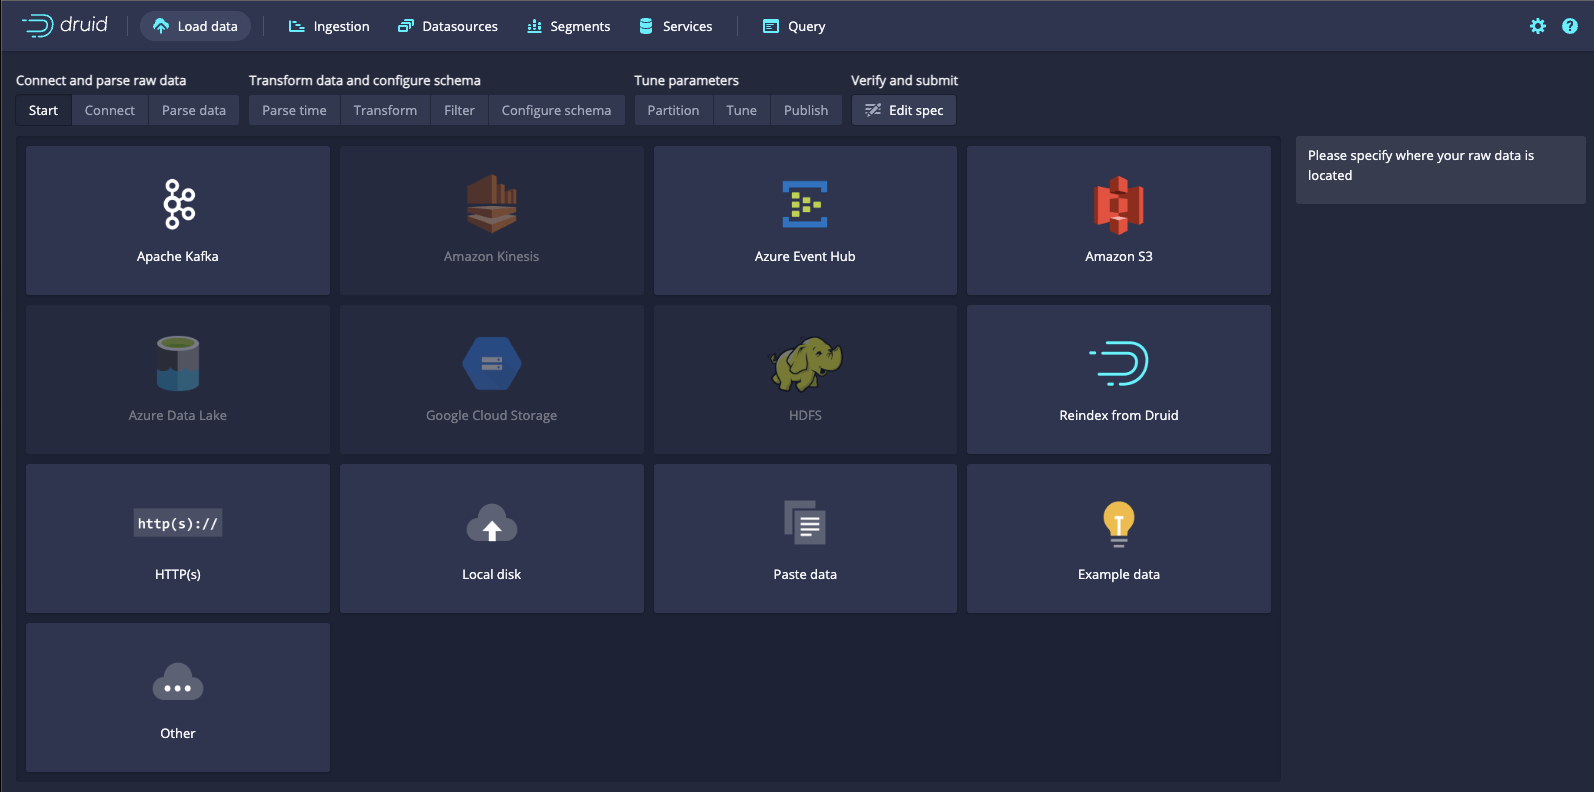Click the "Verify and submit" heading
This screenshot has height=792, width=1594.
pos(904,80)
